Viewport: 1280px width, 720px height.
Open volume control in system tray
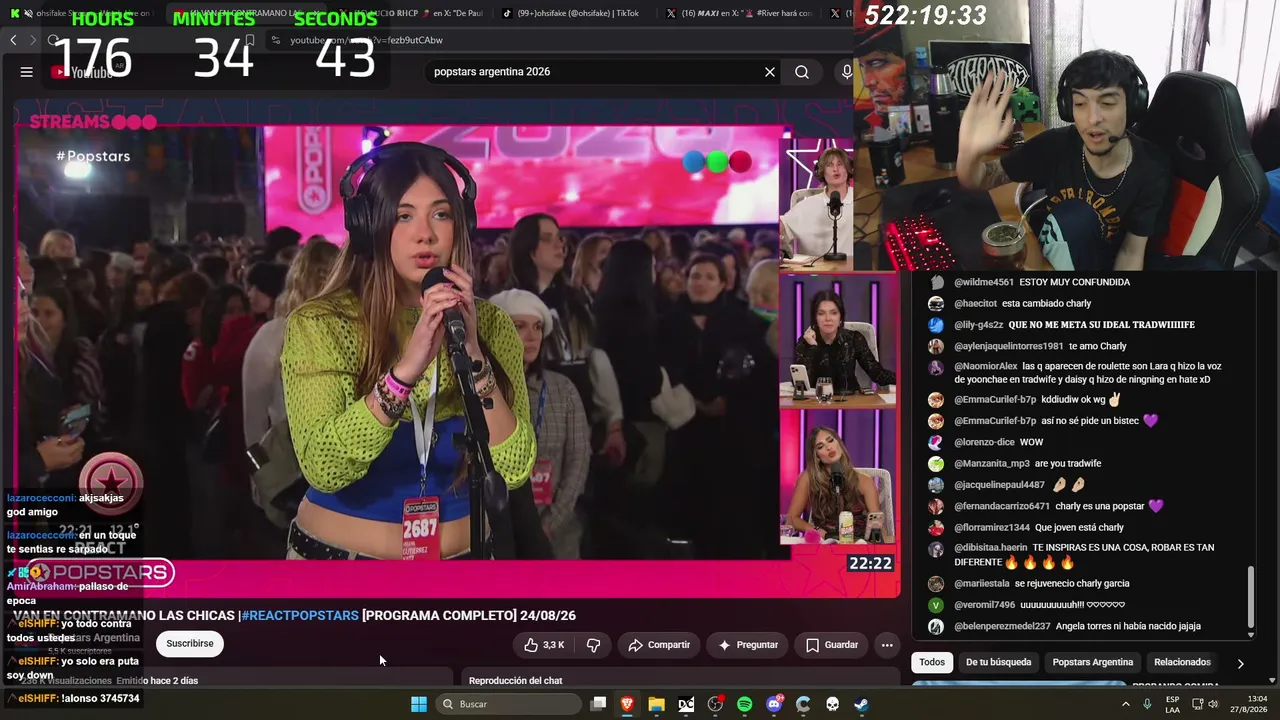1213,704
